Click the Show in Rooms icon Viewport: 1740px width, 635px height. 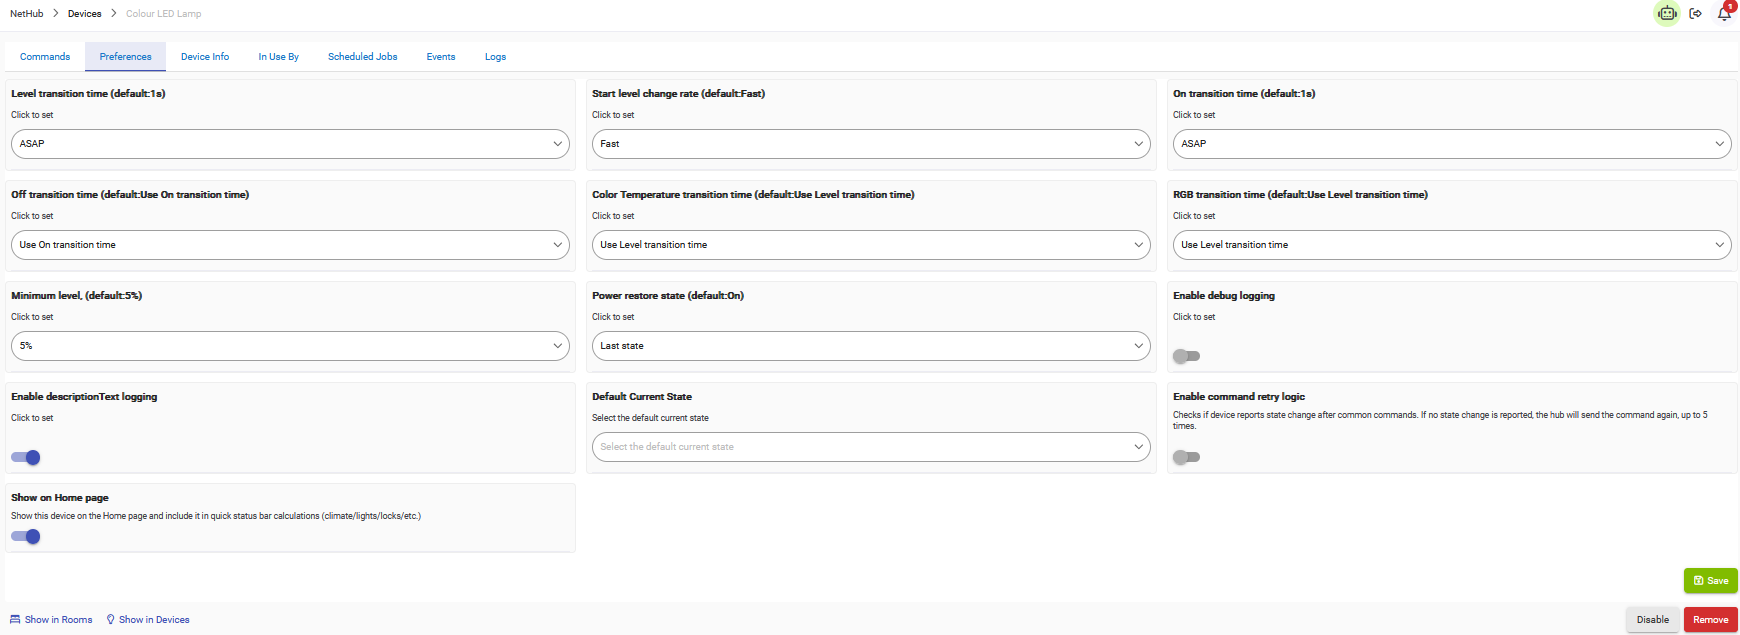tap(15, 620)
